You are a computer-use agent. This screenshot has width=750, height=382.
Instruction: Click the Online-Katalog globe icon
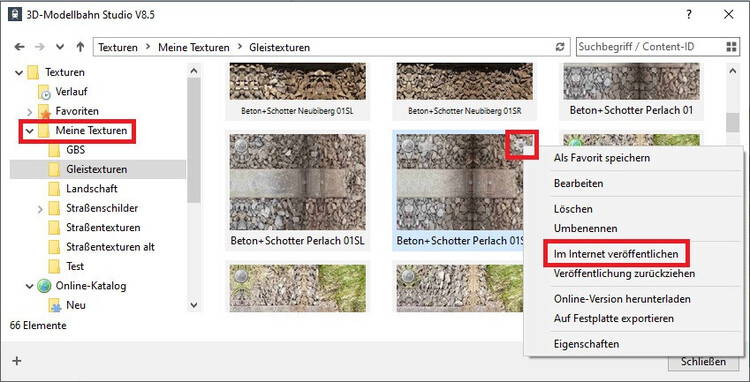(x=44, y=286)
